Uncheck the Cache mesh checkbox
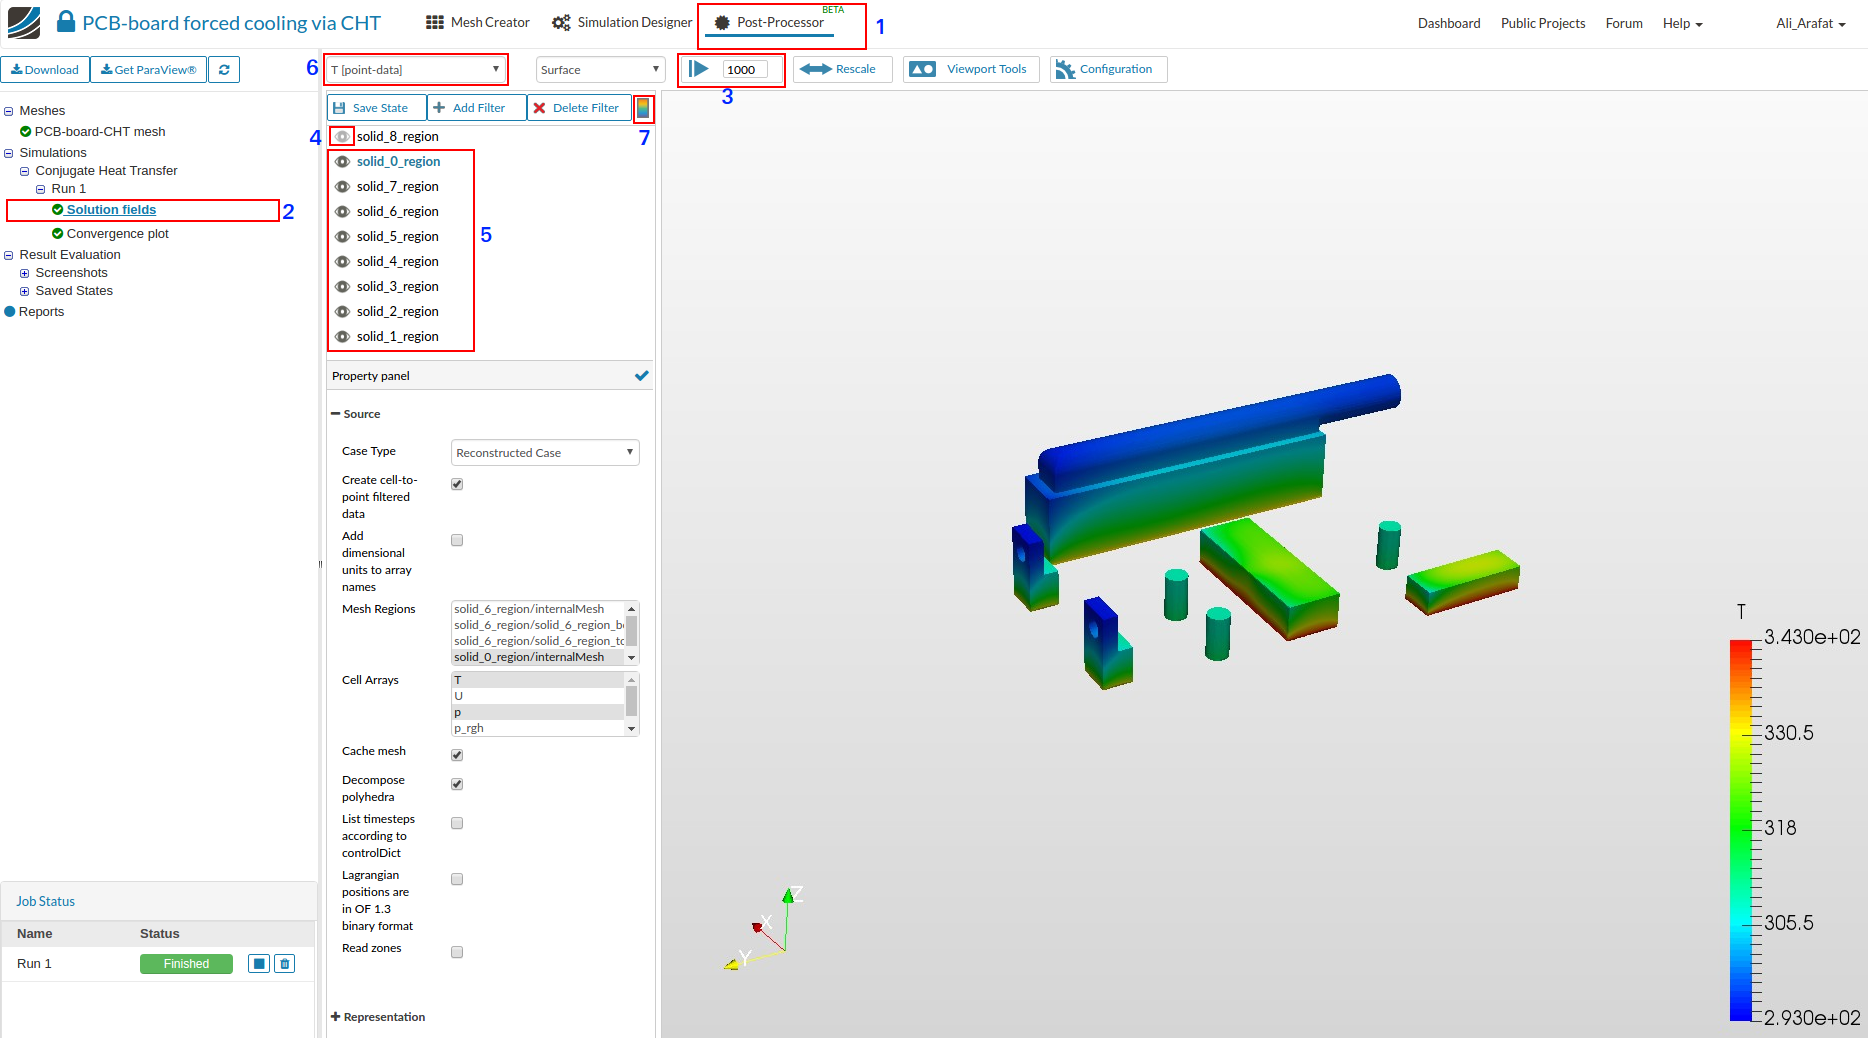 pyautogui.click(x=457, y=755)
